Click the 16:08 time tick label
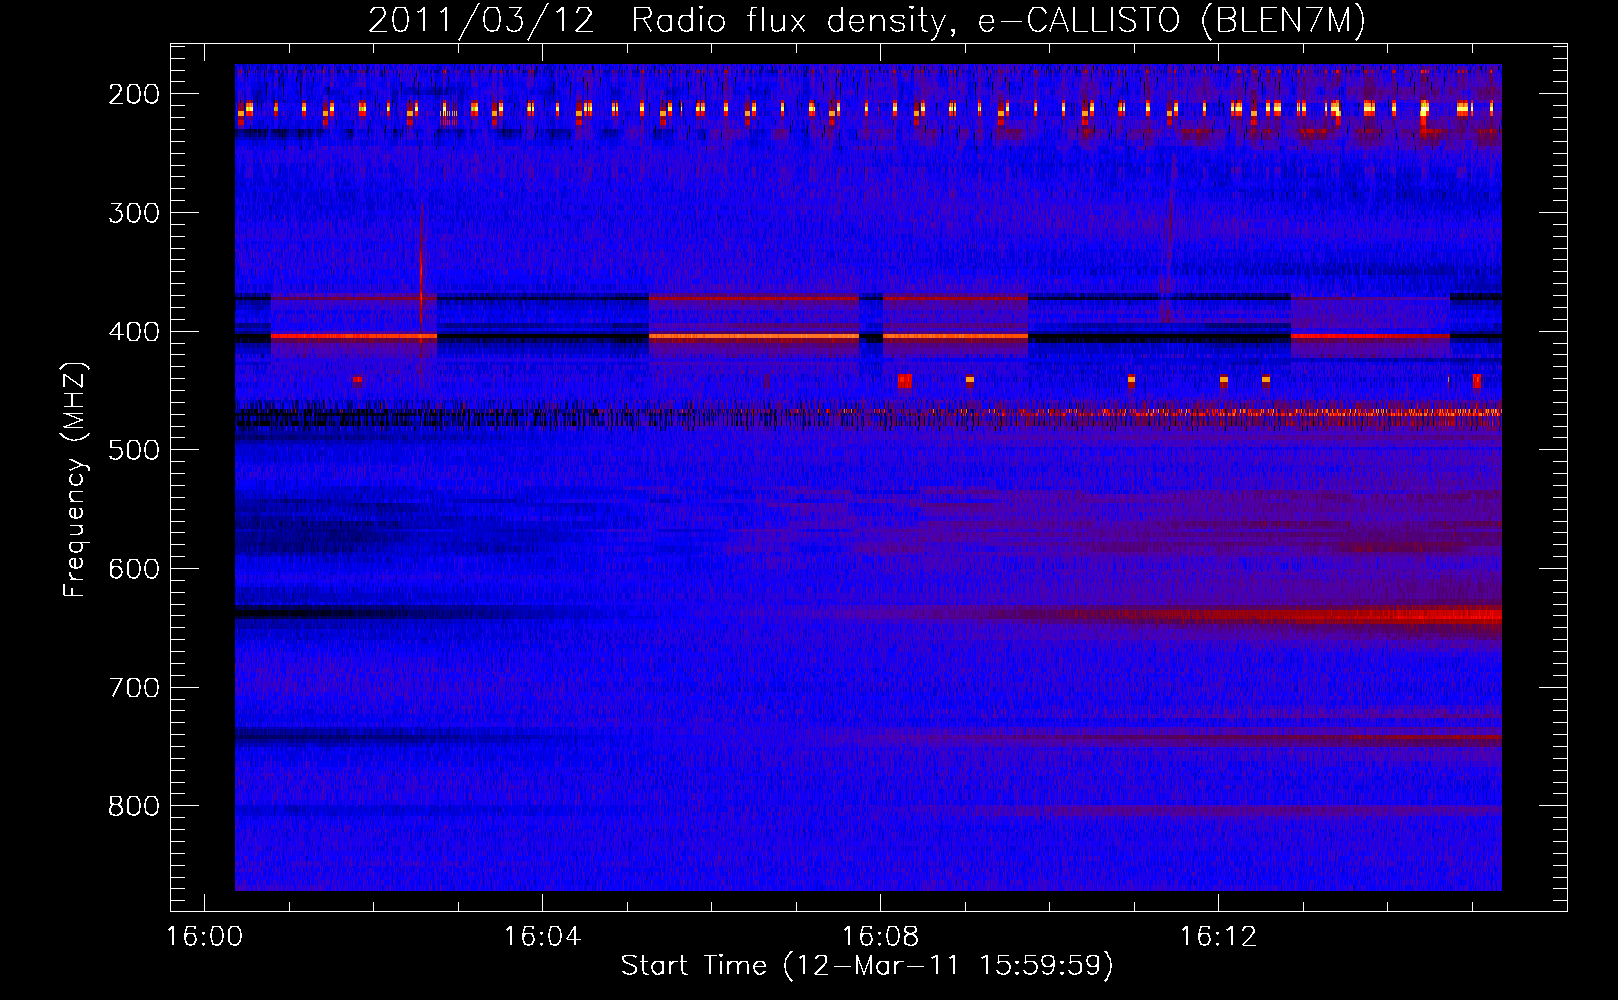The height and width of the screenshot is (1000, 1618). tap(880, 937)
